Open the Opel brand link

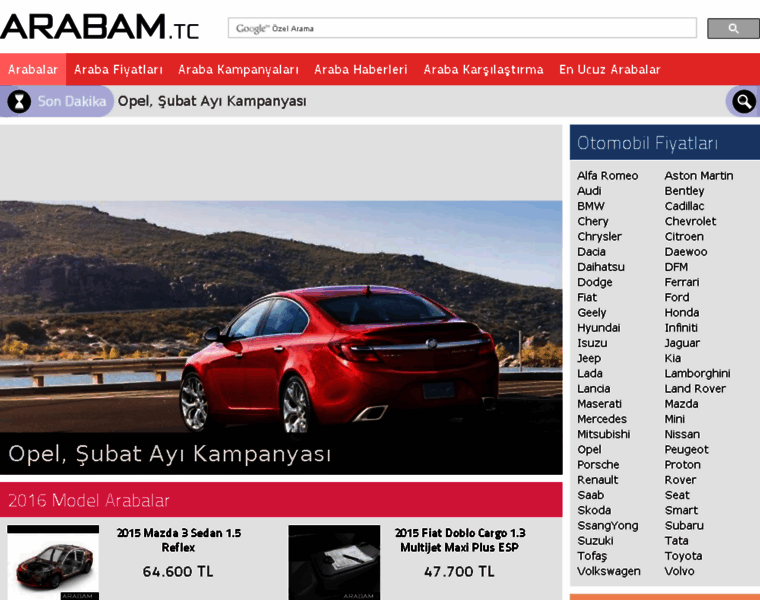589,449
